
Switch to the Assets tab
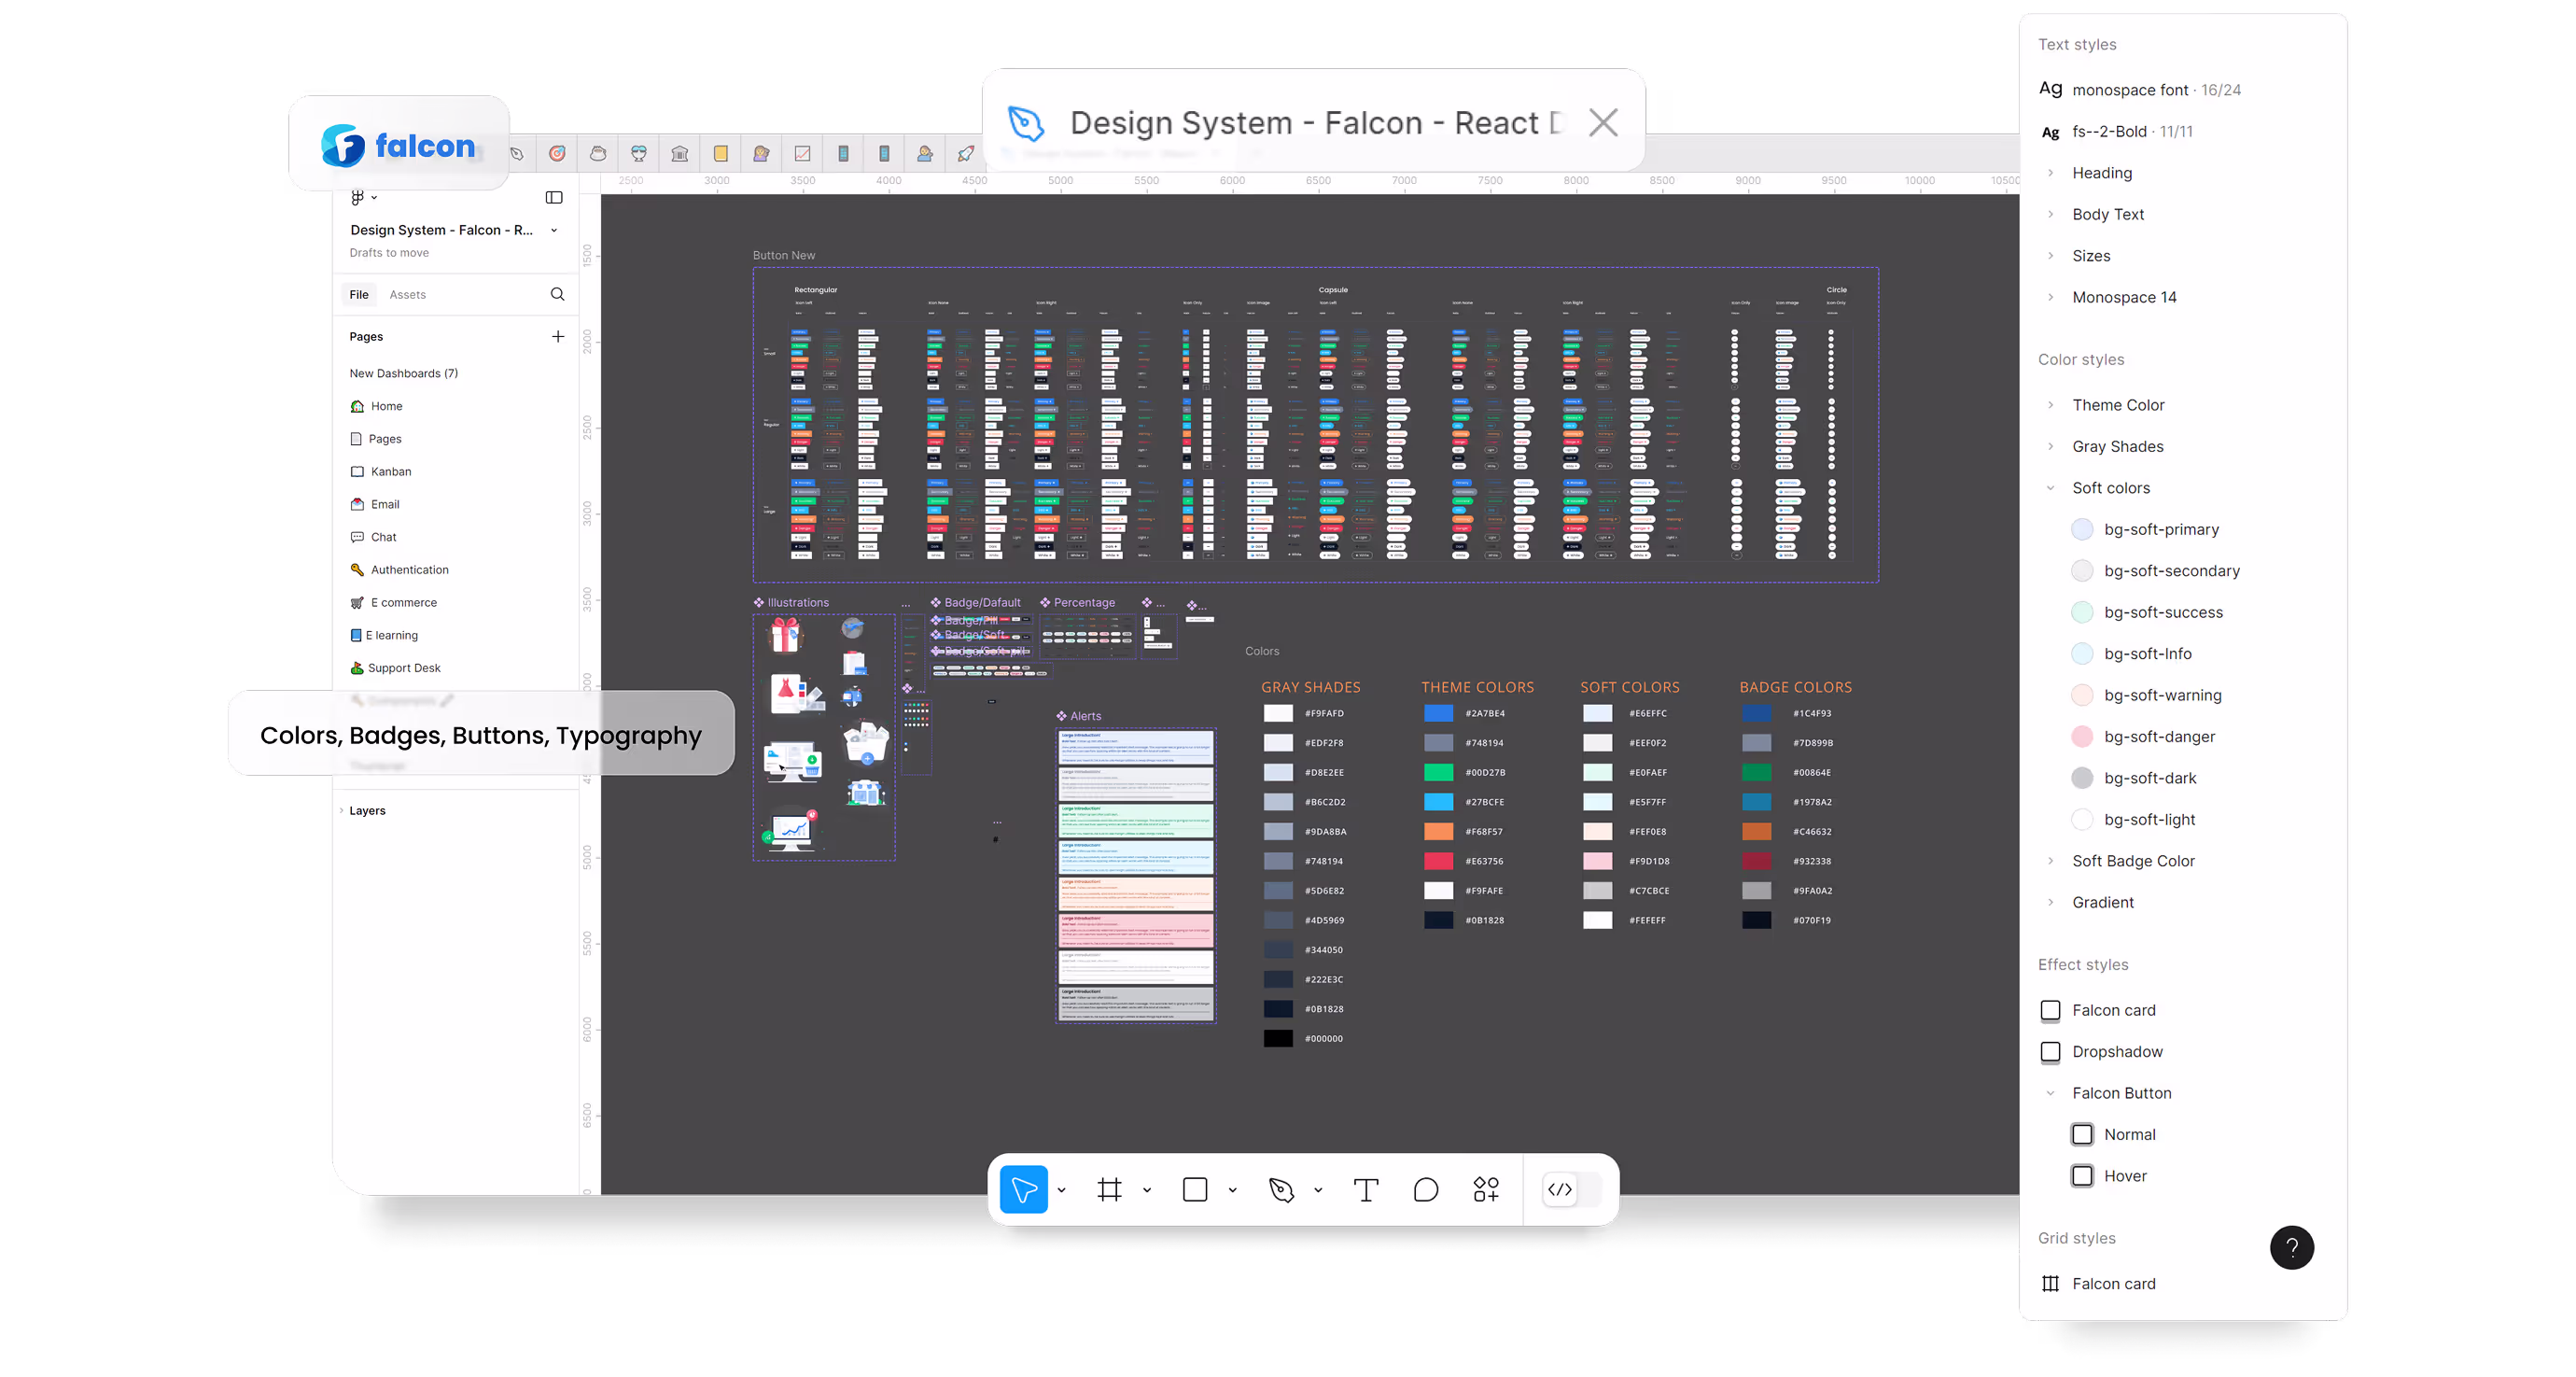pyautogui.click(x=407, y=294)
